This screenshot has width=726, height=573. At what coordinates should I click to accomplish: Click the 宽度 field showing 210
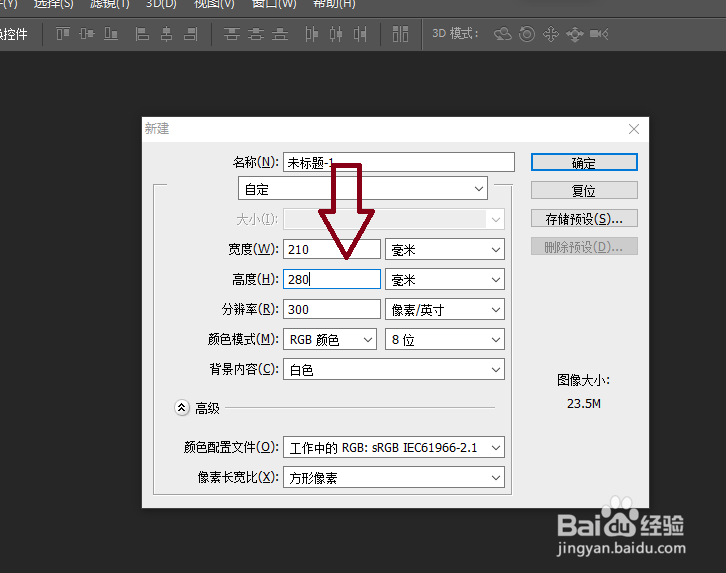click(x=332, y=249)
